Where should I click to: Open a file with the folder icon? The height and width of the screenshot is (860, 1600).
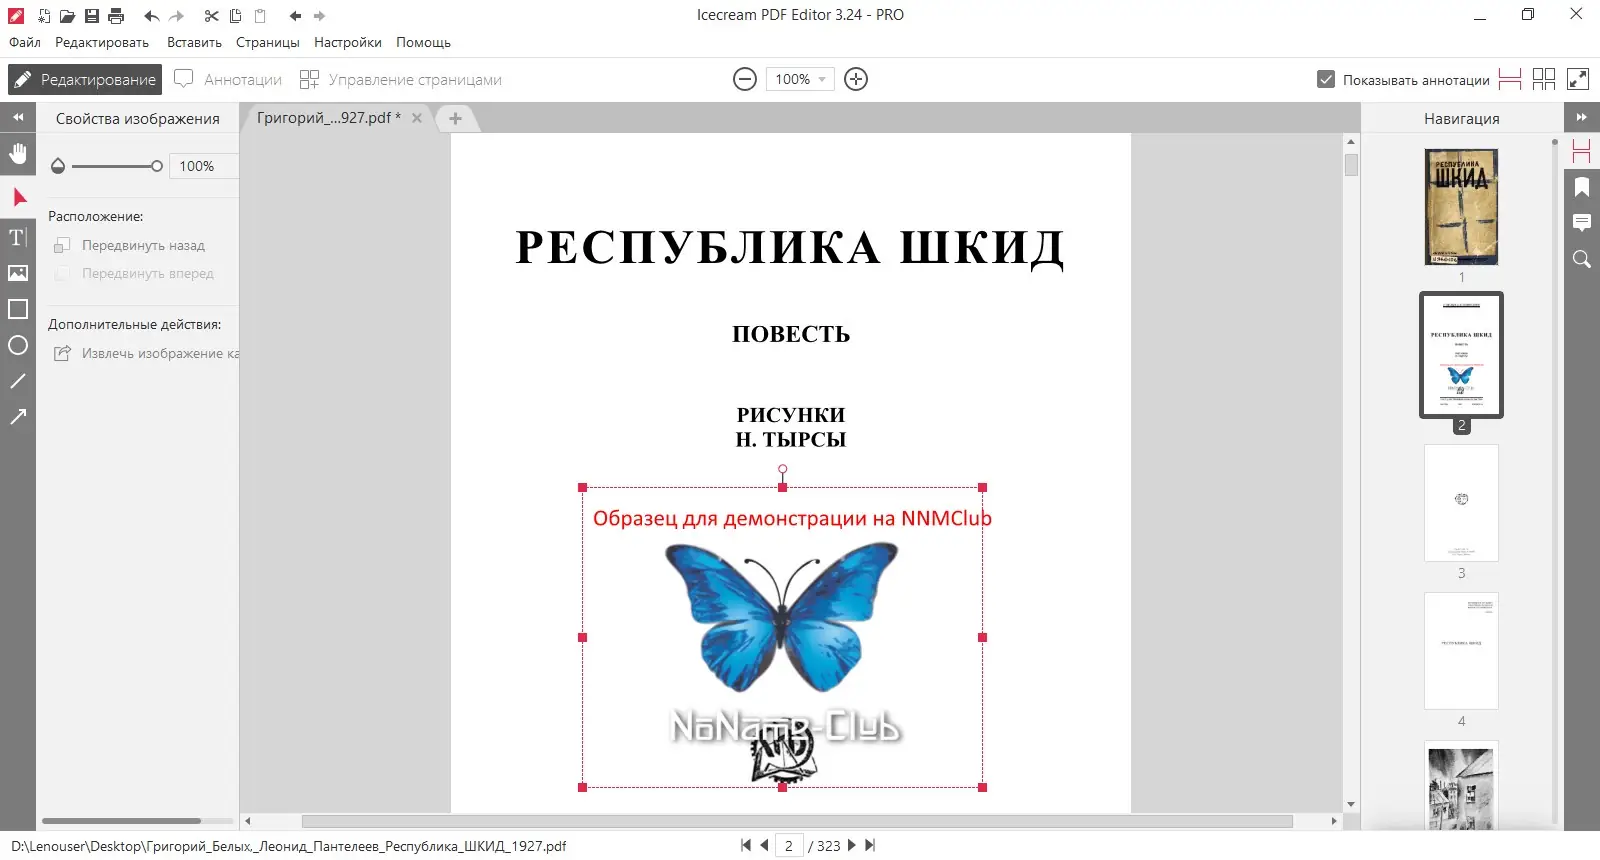(x=67, y=16)
